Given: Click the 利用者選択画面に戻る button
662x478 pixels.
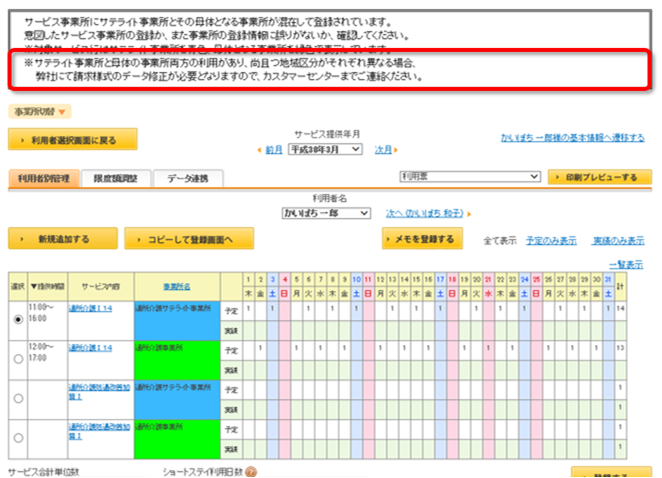Looking at the screenshot, I should (73, 140).
